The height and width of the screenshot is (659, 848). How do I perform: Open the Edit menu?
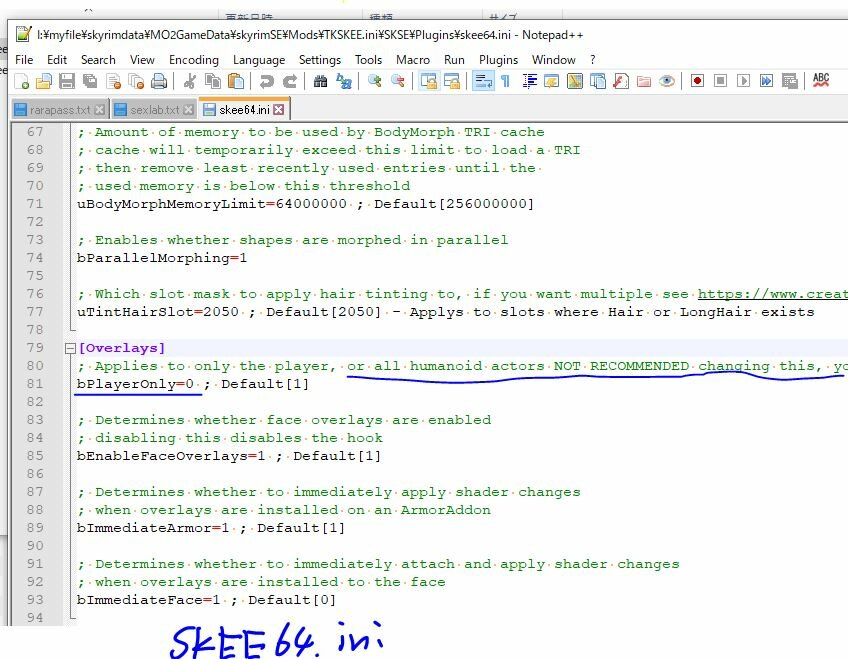click(x=57, y=59)
